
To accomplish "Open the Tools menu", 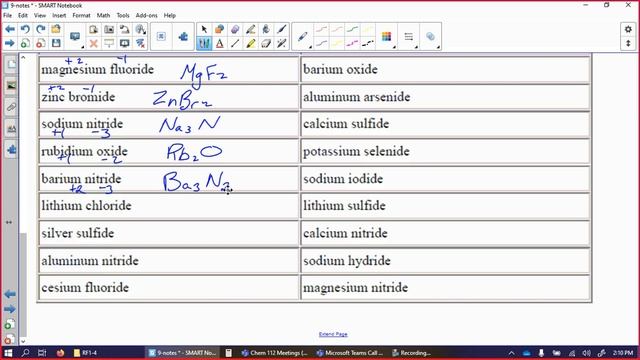I will (x=123, y=16).
